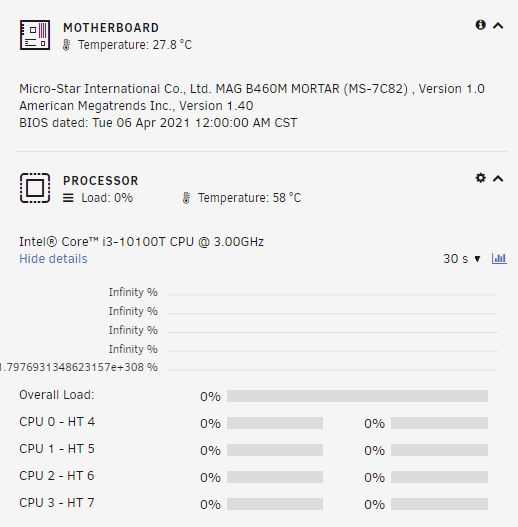
Task: Collapse the Motherboard section chevron
Action: 498,26
